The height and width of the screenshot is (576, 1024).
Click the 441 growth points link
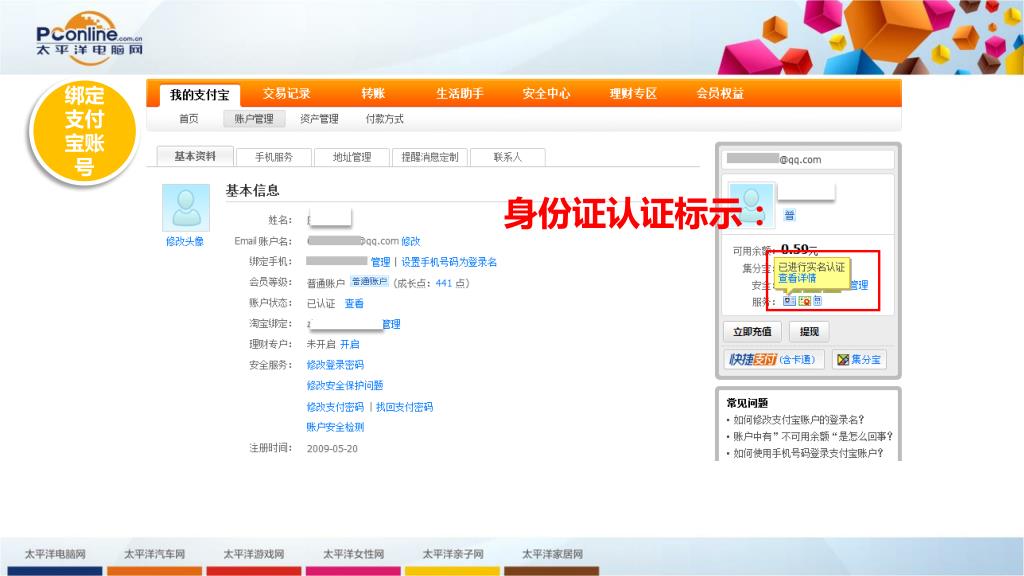click(443, 283)
